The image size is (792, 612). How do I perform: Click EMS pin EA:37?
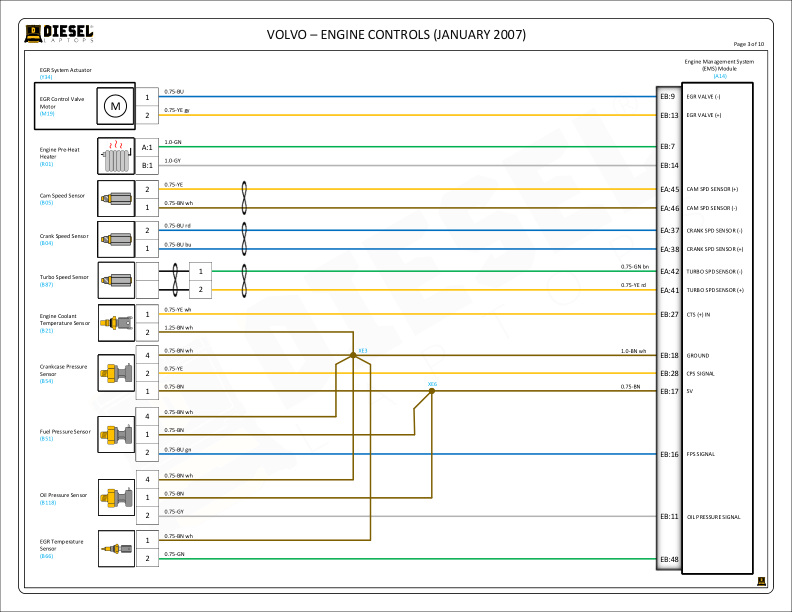click(x=670, y=230)
